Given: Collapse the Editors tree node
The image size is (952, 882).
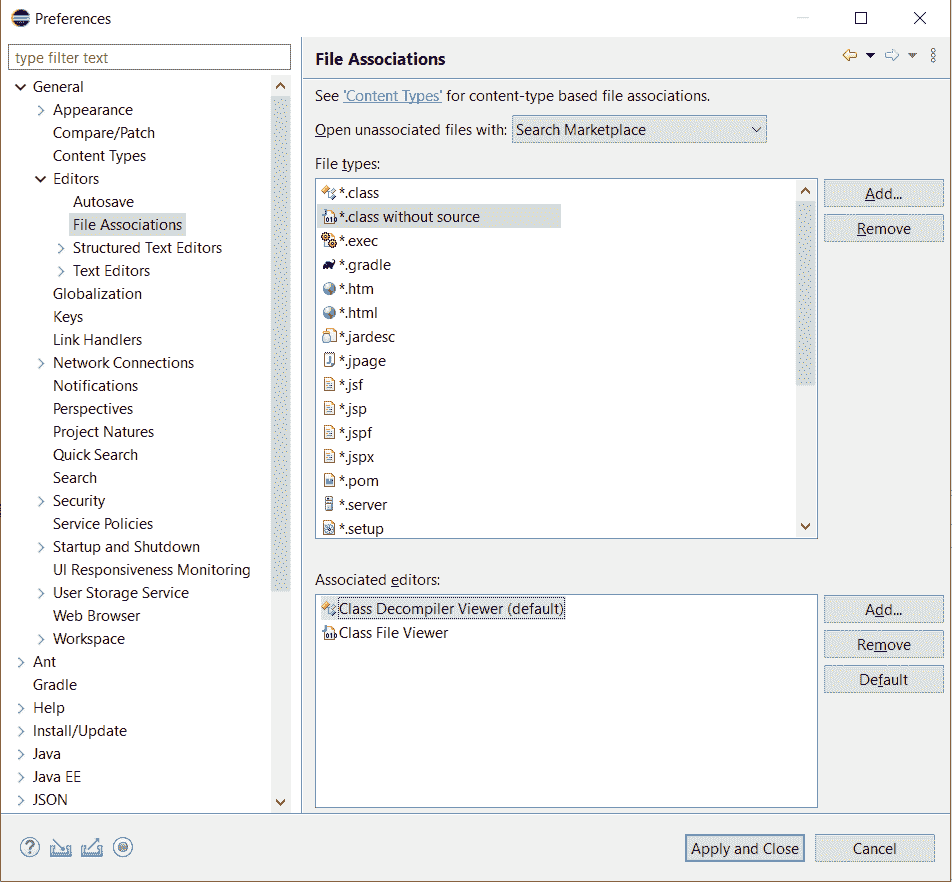Looking at the screenshot, I should click(x=41, y=179).
